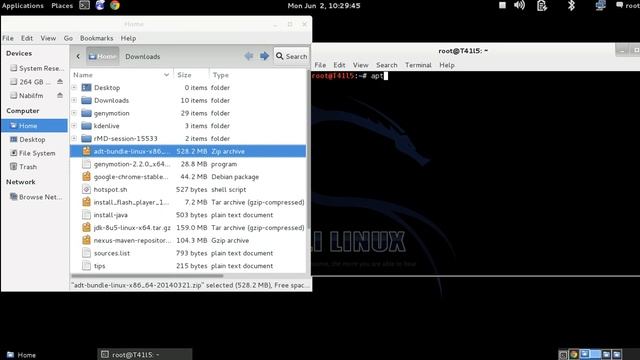The image size is (640, 360).
Task: Eject the Nabilfm volume
Action: coord(60,95)
